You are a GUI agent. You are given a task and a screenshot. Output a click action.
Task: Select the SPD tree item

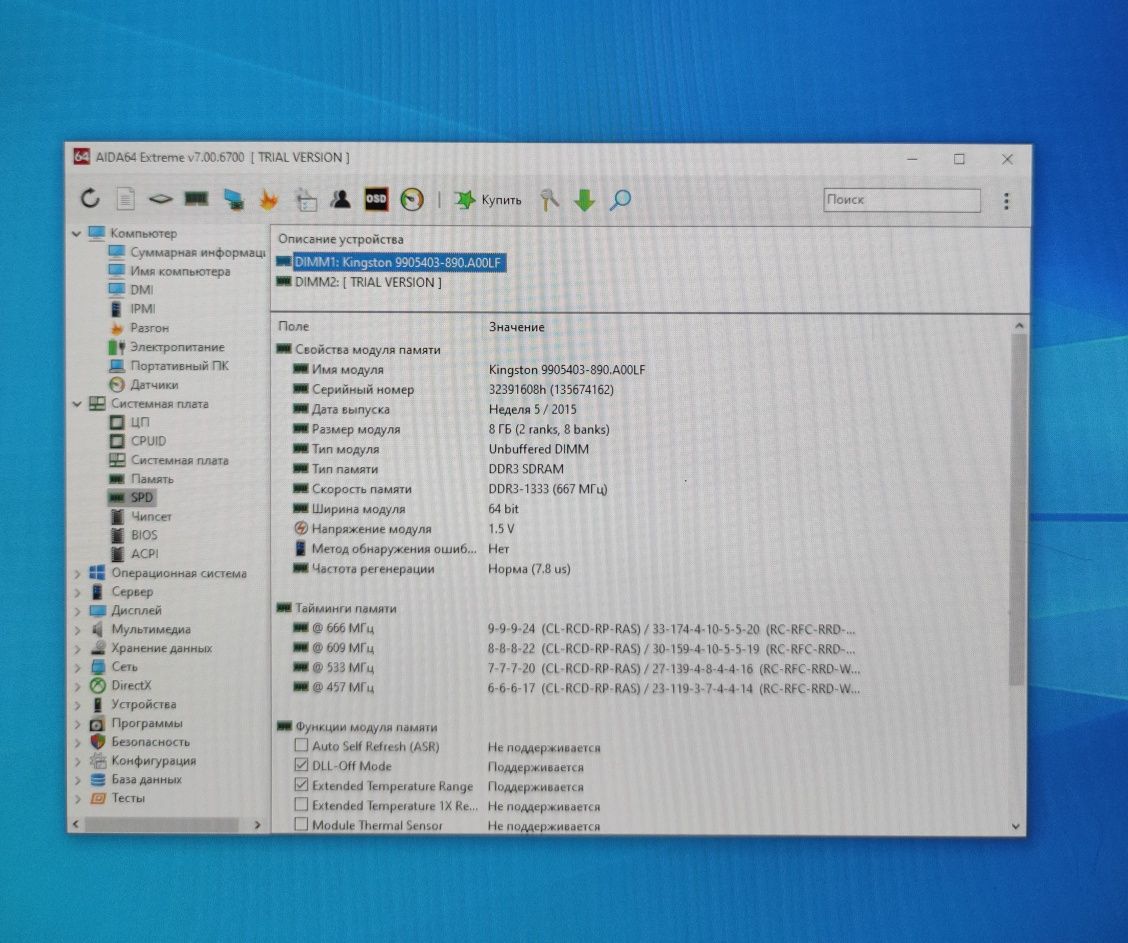coord(131,498)
